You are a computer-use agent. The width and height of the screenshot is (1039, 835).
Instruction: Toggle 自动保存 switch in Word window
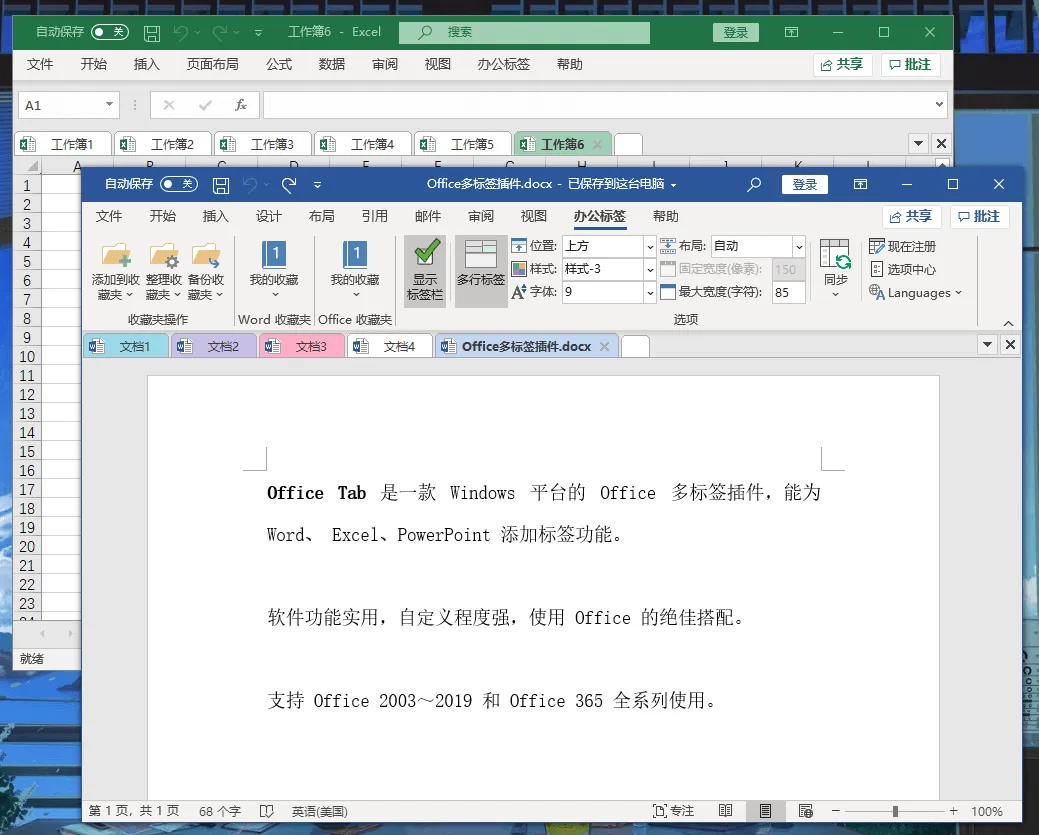coord(179,184)
